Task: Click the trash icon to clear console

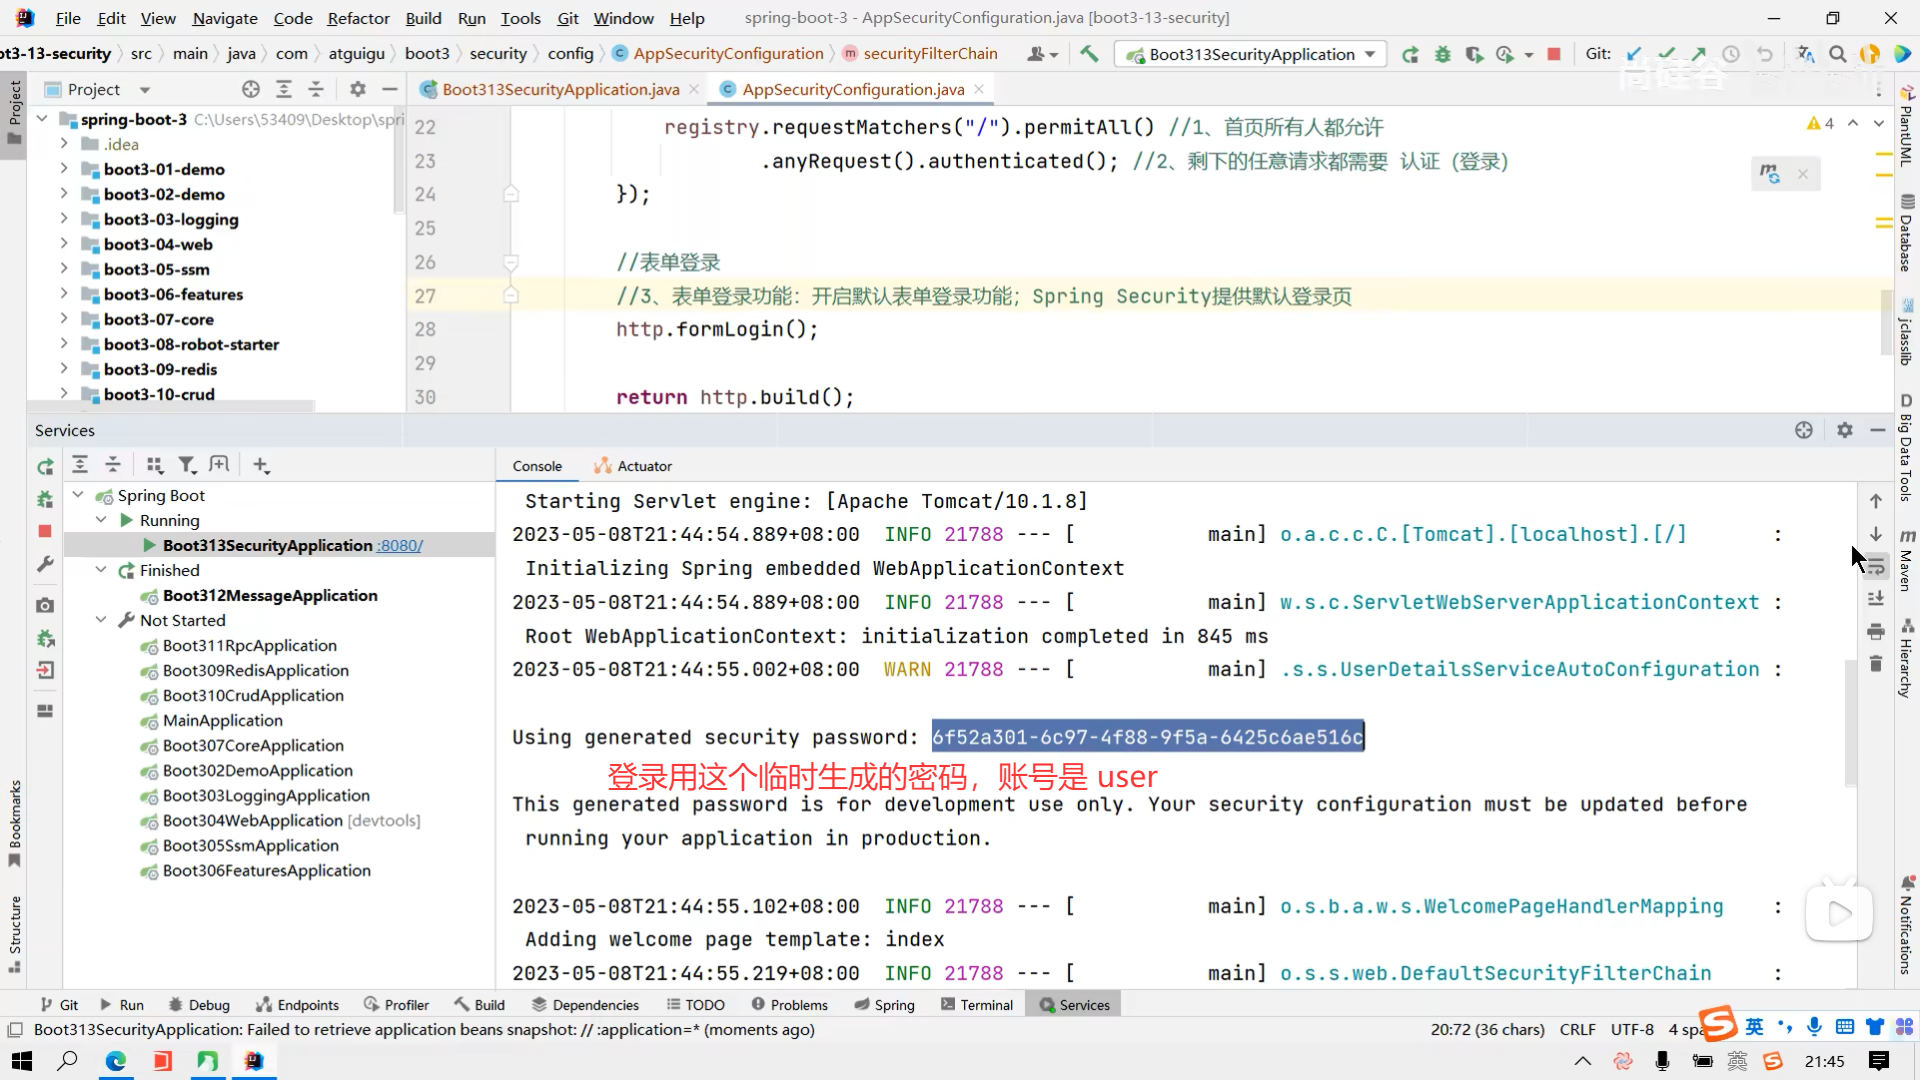Action: click(1876, 664)
